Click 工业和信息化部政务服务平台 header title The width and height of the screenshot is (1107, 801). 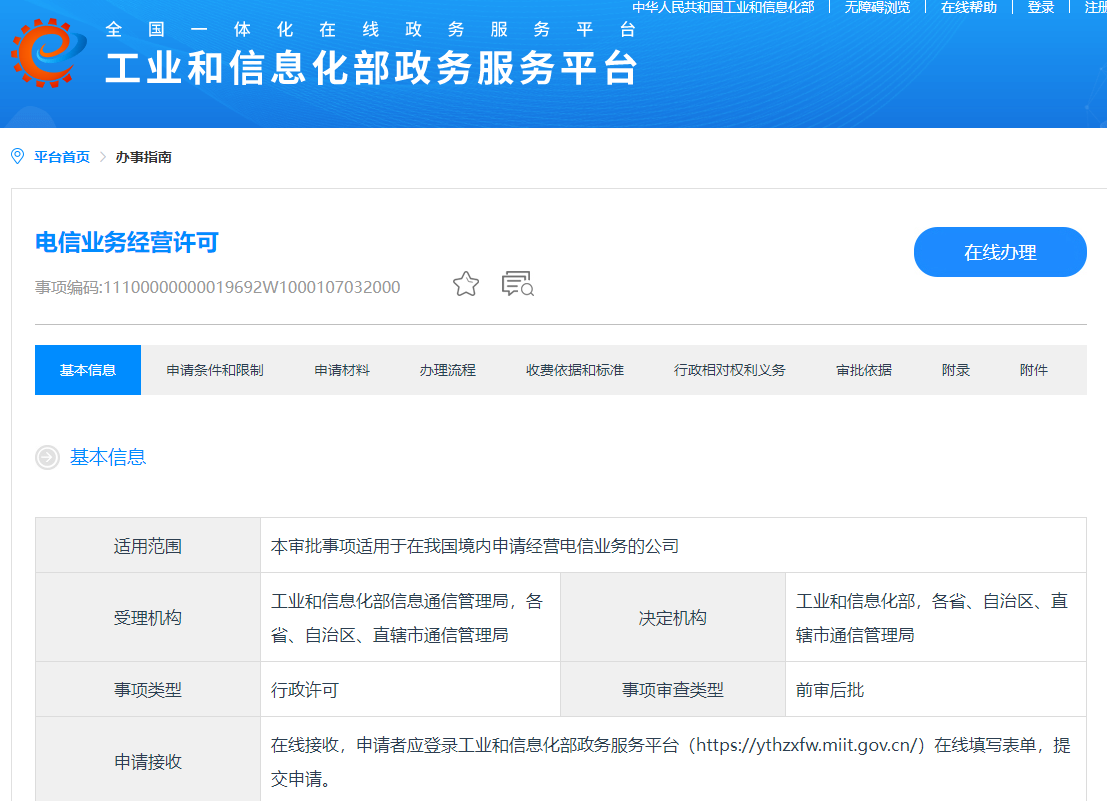pos(371,68)
